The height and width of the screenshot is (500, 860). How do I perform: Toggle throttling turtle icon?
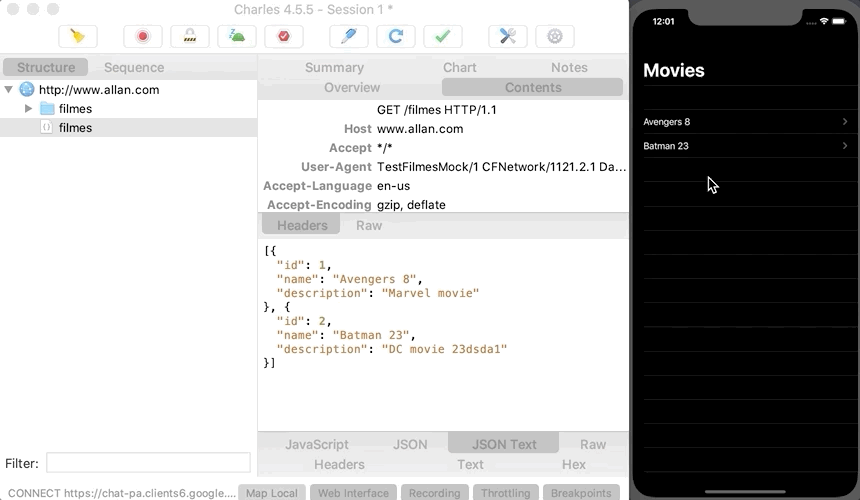coord(237,36)
